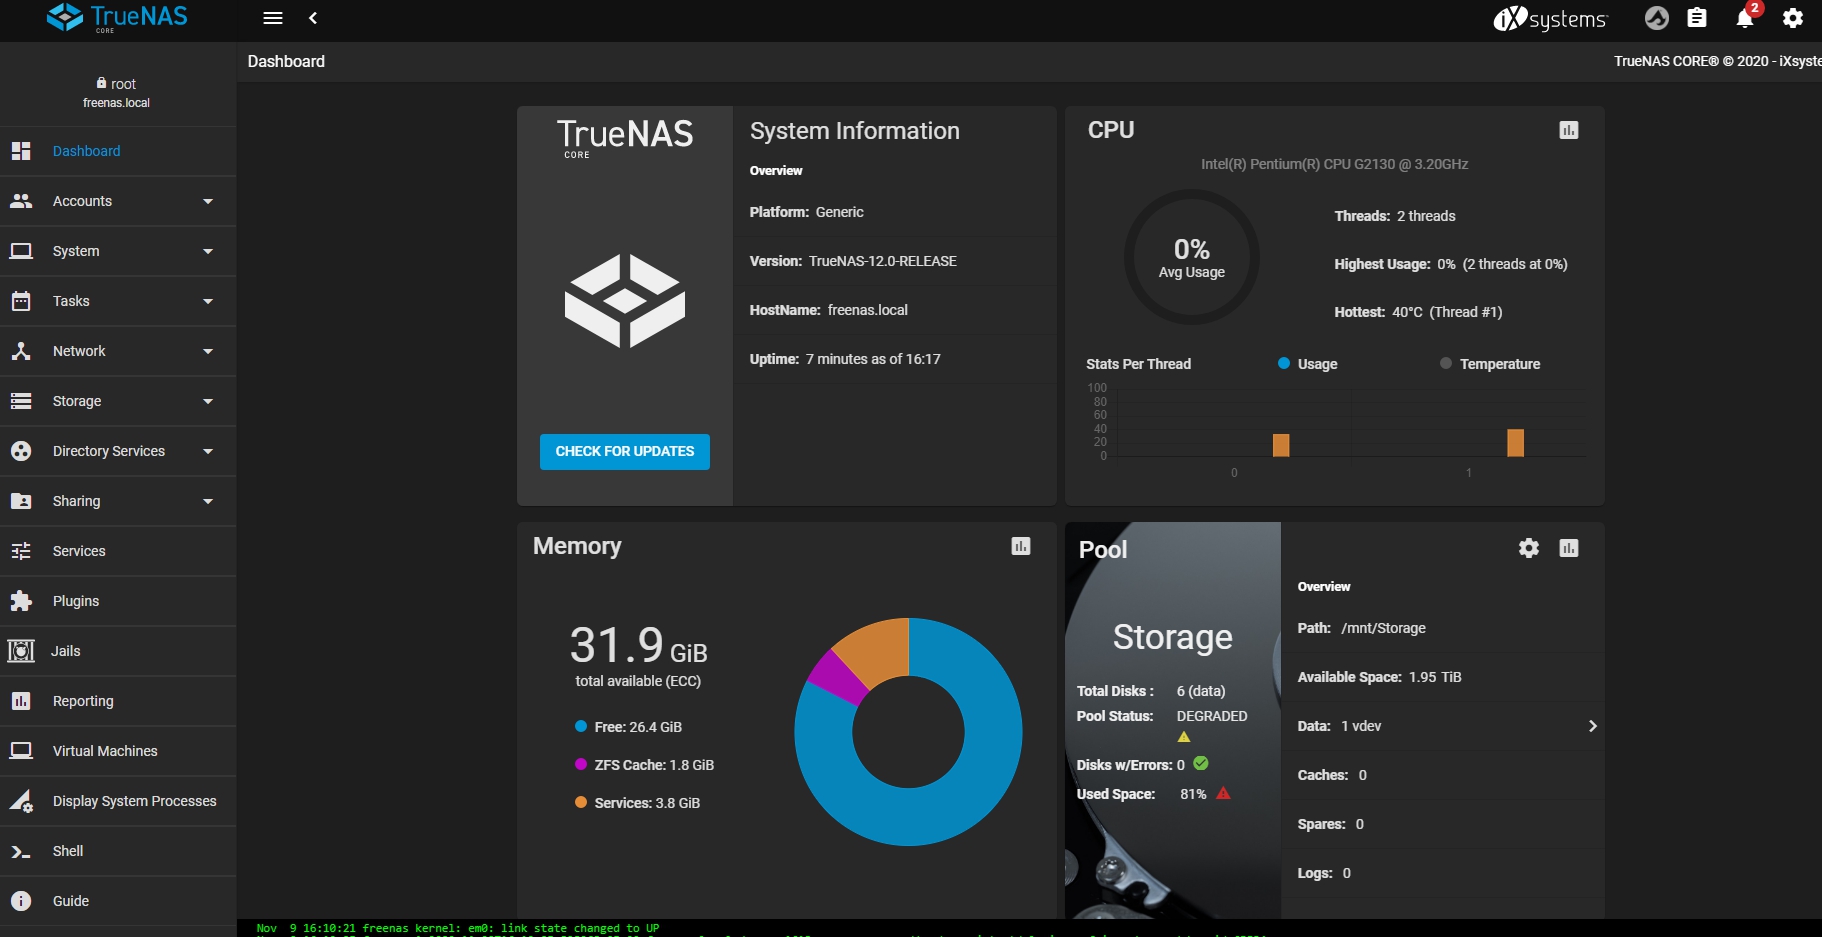The height and width of the screenshot is (937, 1822).
Task: Click thread 0 usage bar in CPU chart
Action: point(1281,445)
